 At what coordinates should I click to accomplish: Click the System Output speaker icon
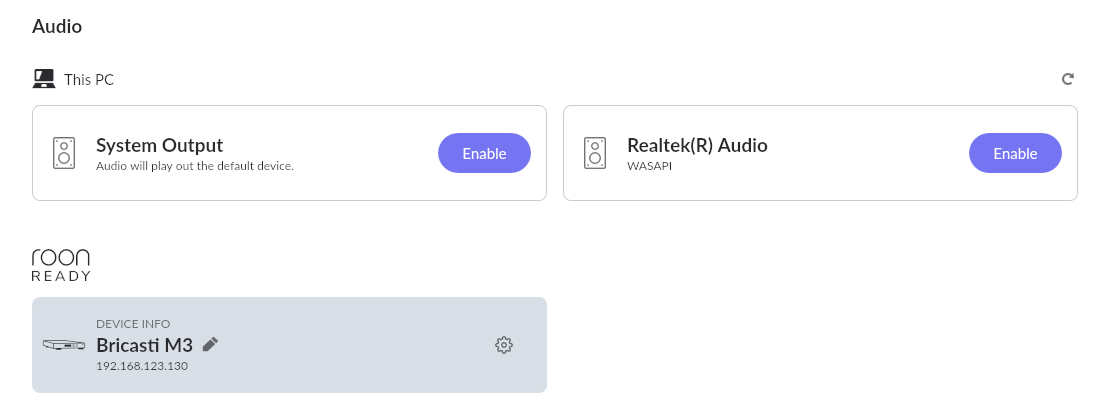64,153
